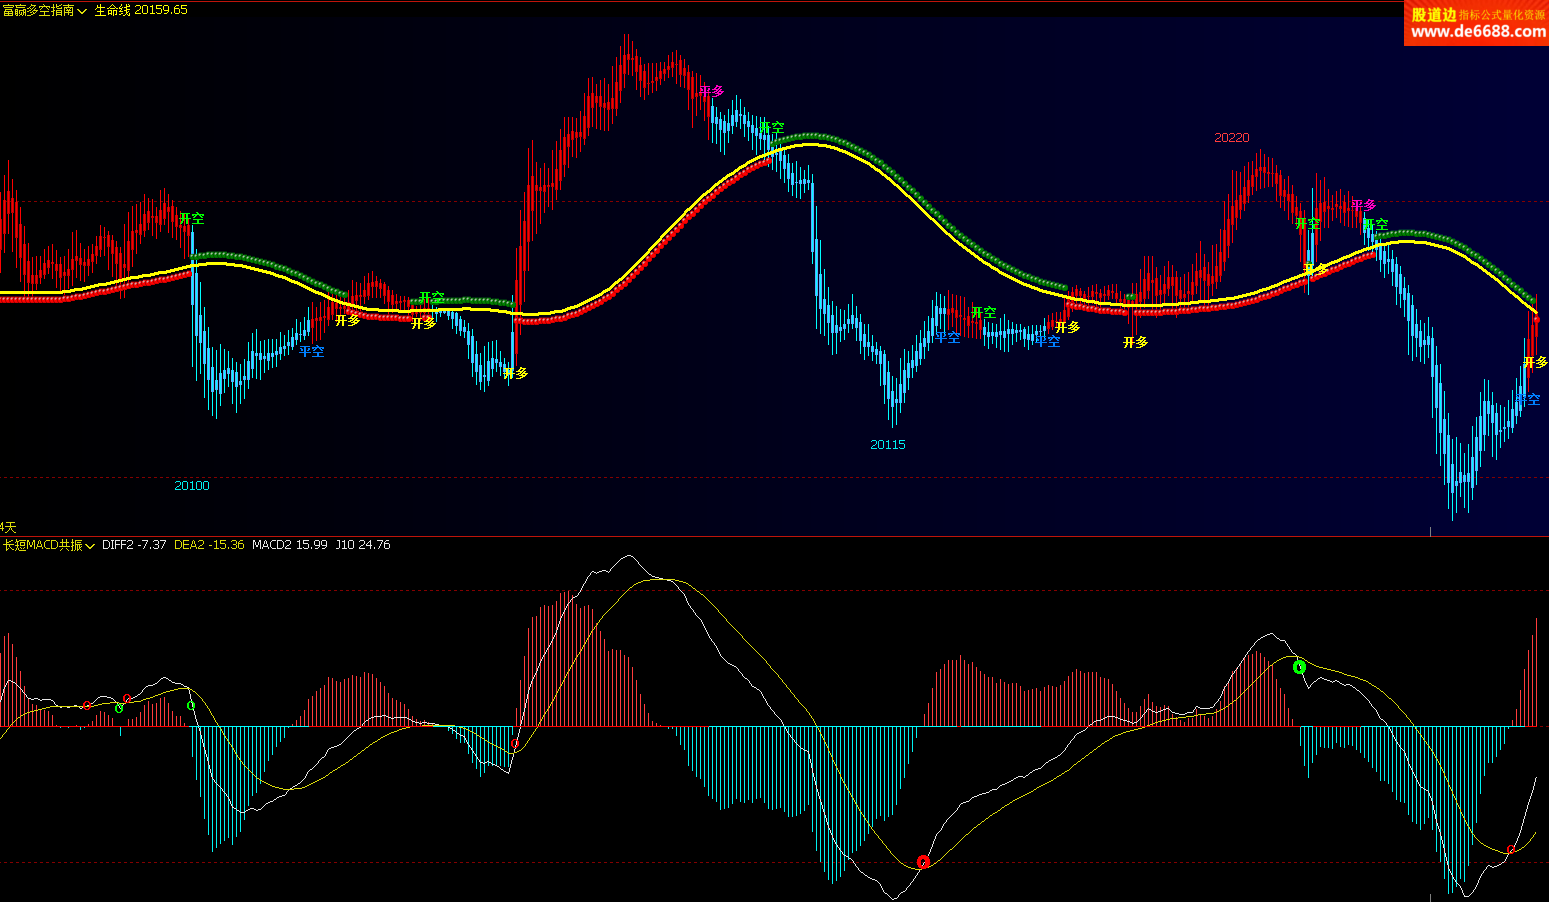This screenshot has height=902, width=1549.
Task: Click the rightmost yellow 开多 signal marker
Action: tap(1535, 362)
